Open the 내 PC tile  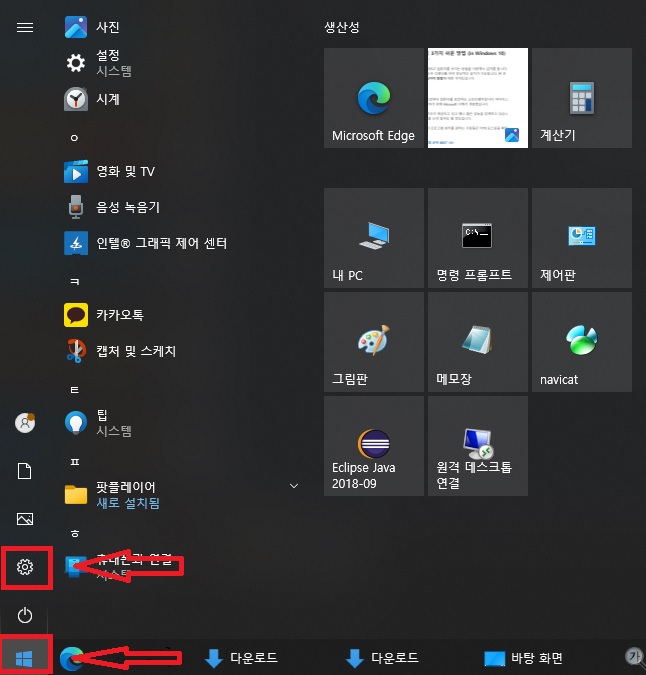(373, 238)
